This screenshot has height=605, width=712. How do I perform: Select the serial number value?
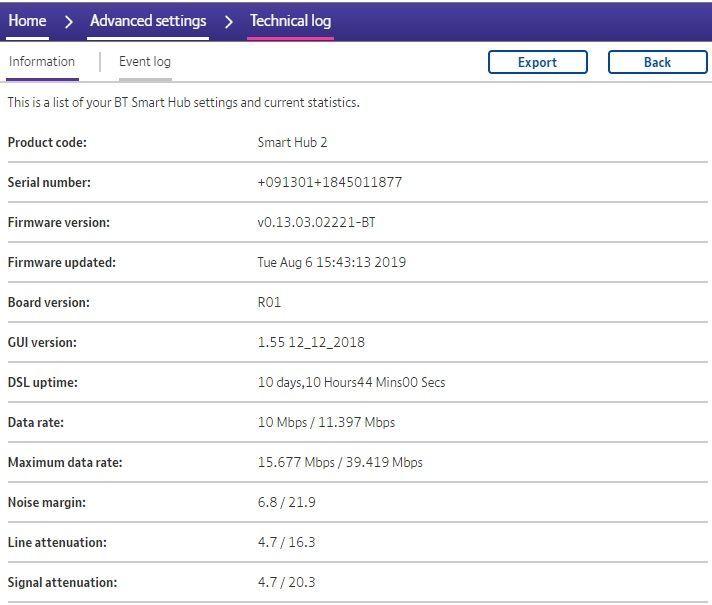[330, 183]
